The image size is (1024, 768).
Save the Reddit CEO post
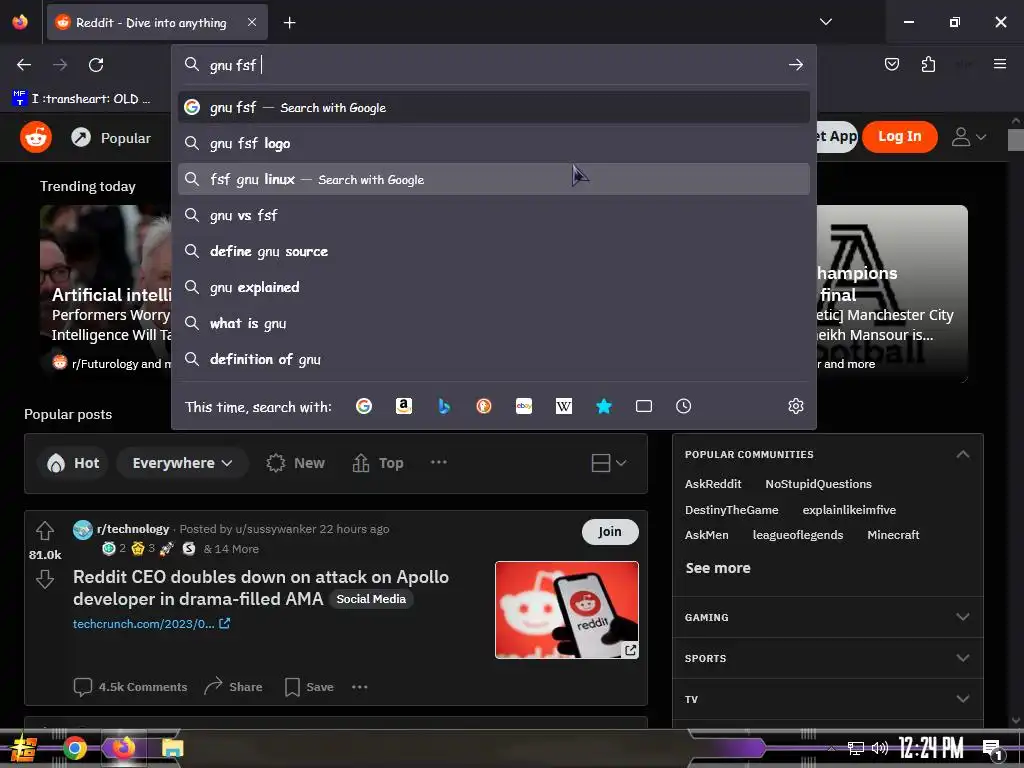(x=310, y=687)
